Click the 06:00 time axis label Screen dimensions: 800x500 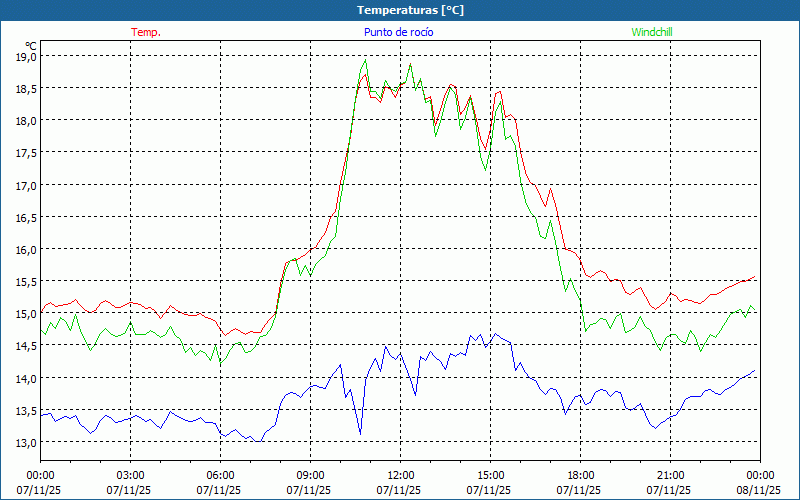tap(221, 475)
